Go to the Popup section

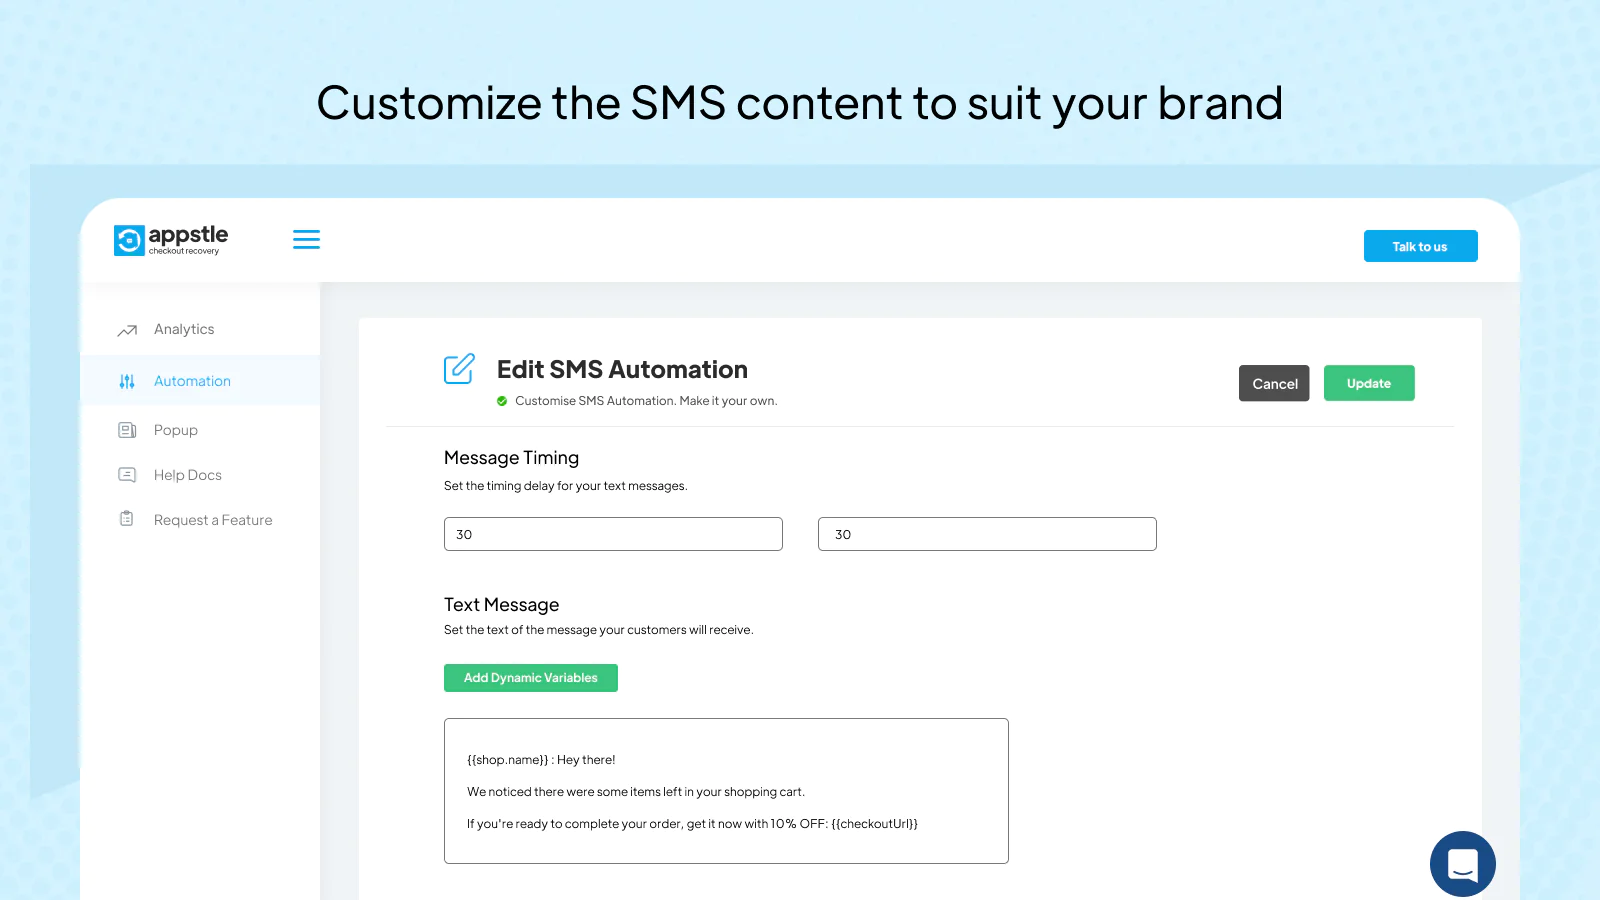click(176, 430)
